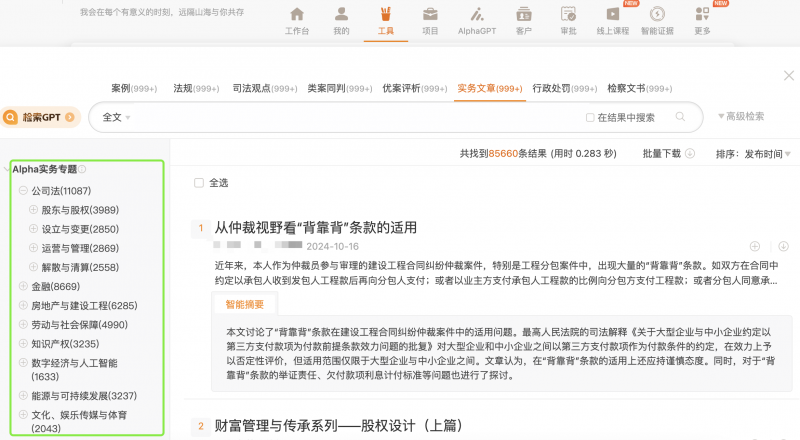This screenshot has height=440, width=800.
Task: Open the 工作台 home icon
Action: tap(297, 17)
